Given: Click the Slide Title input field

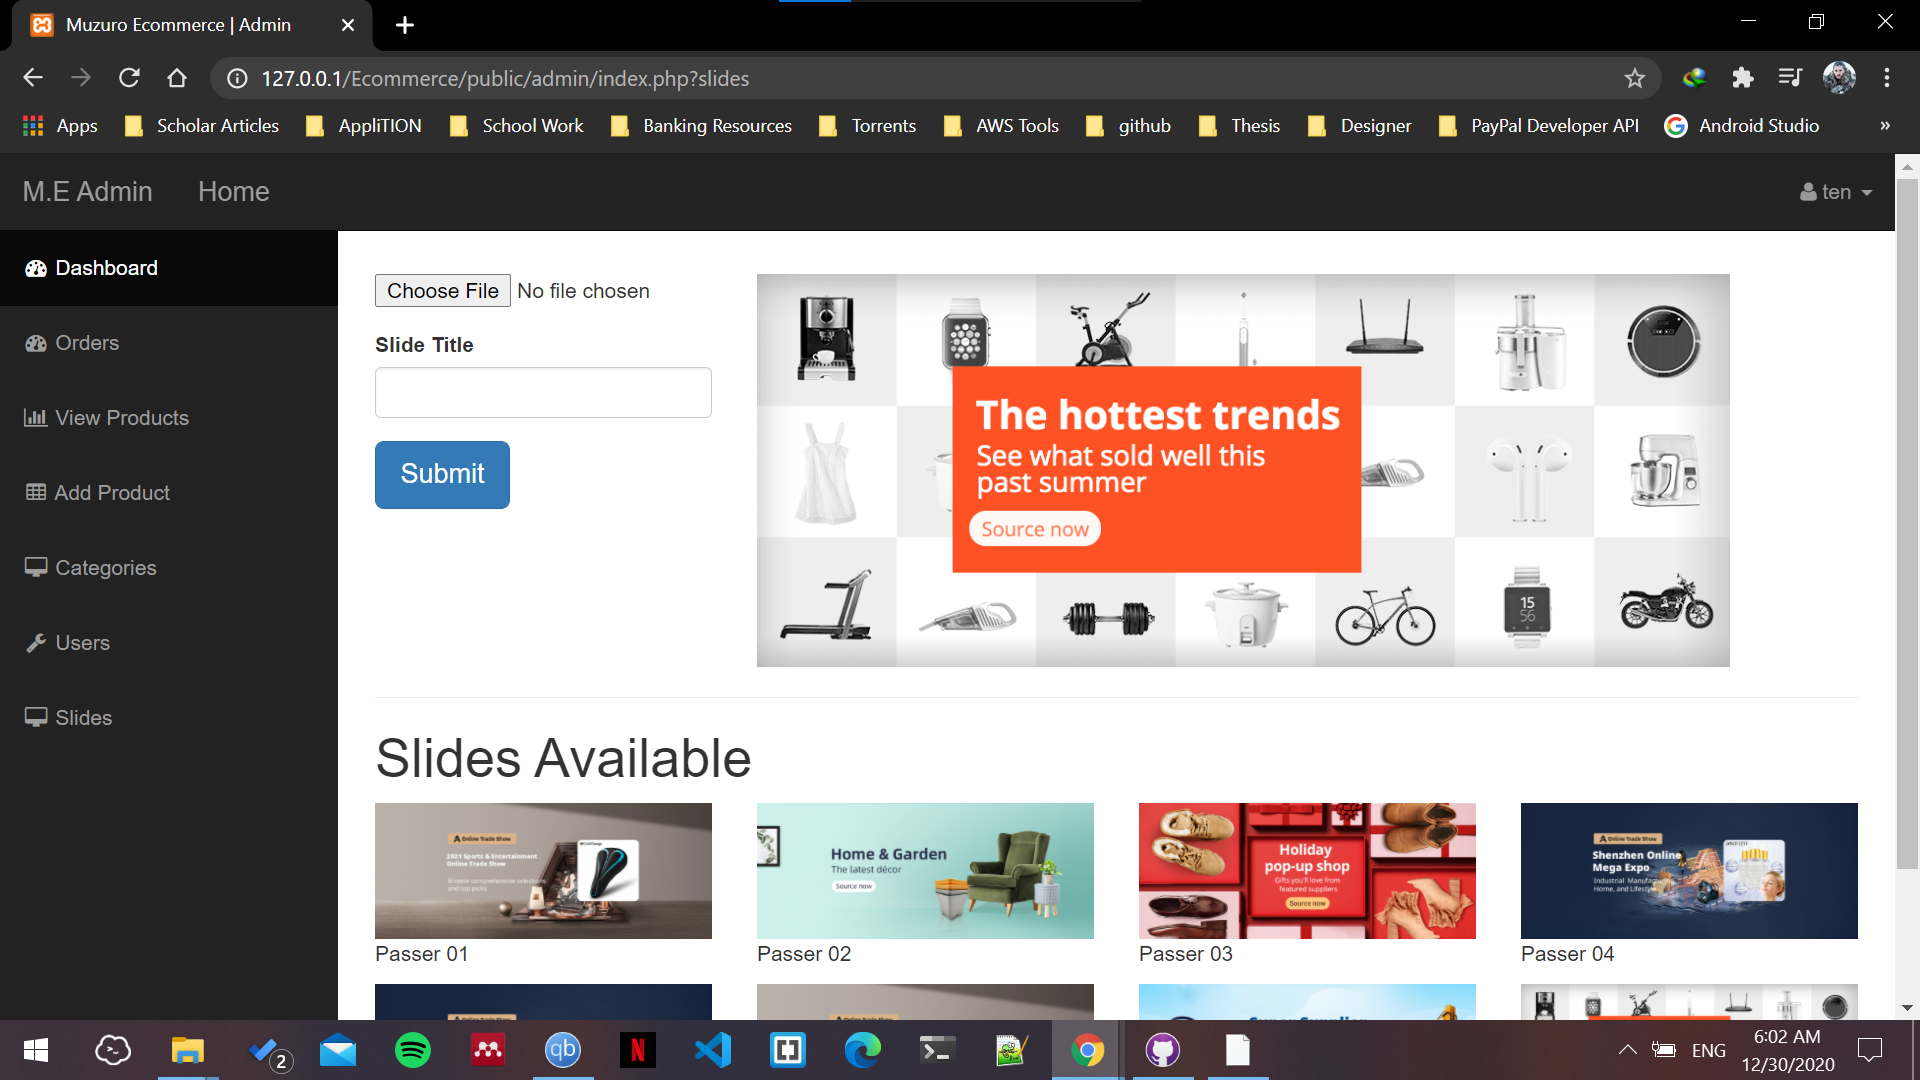Looking at the screenshot, I should pos(543,392).
